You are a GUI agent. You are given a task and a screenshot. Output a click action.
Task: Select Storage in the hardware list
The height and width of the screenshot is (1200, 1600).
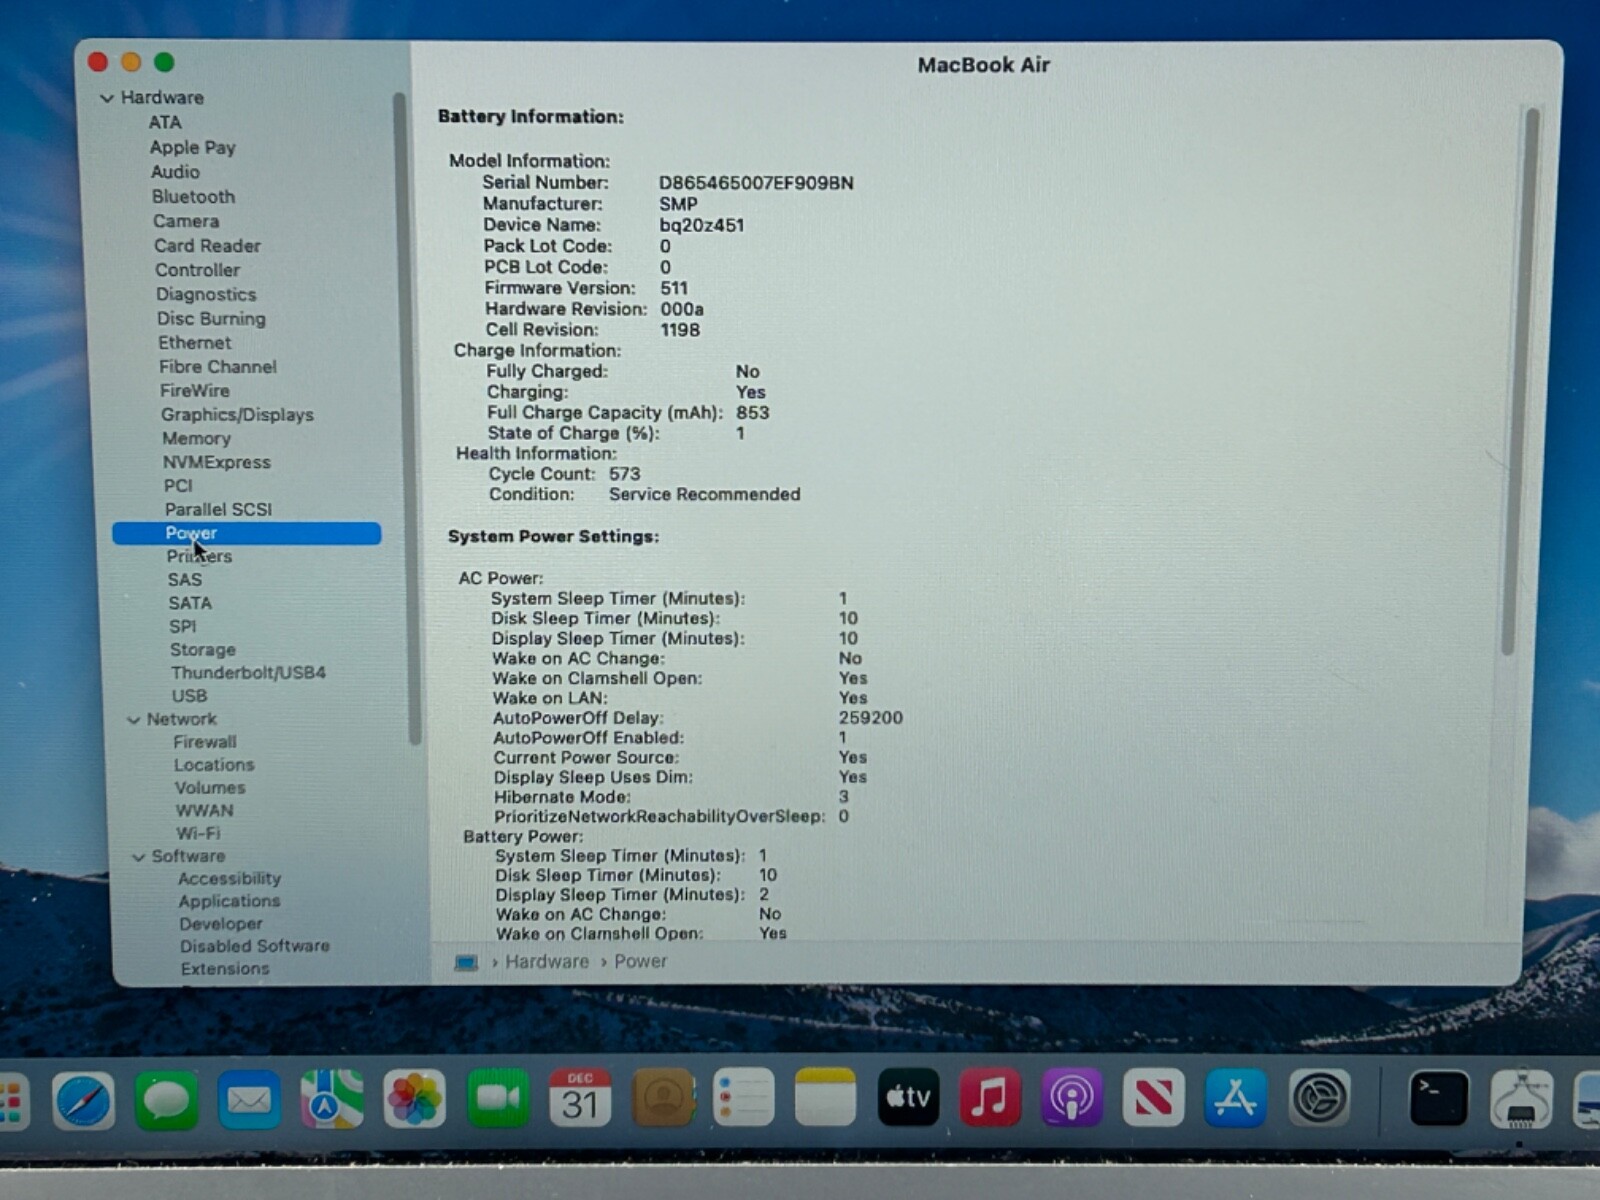coord(202,650)
